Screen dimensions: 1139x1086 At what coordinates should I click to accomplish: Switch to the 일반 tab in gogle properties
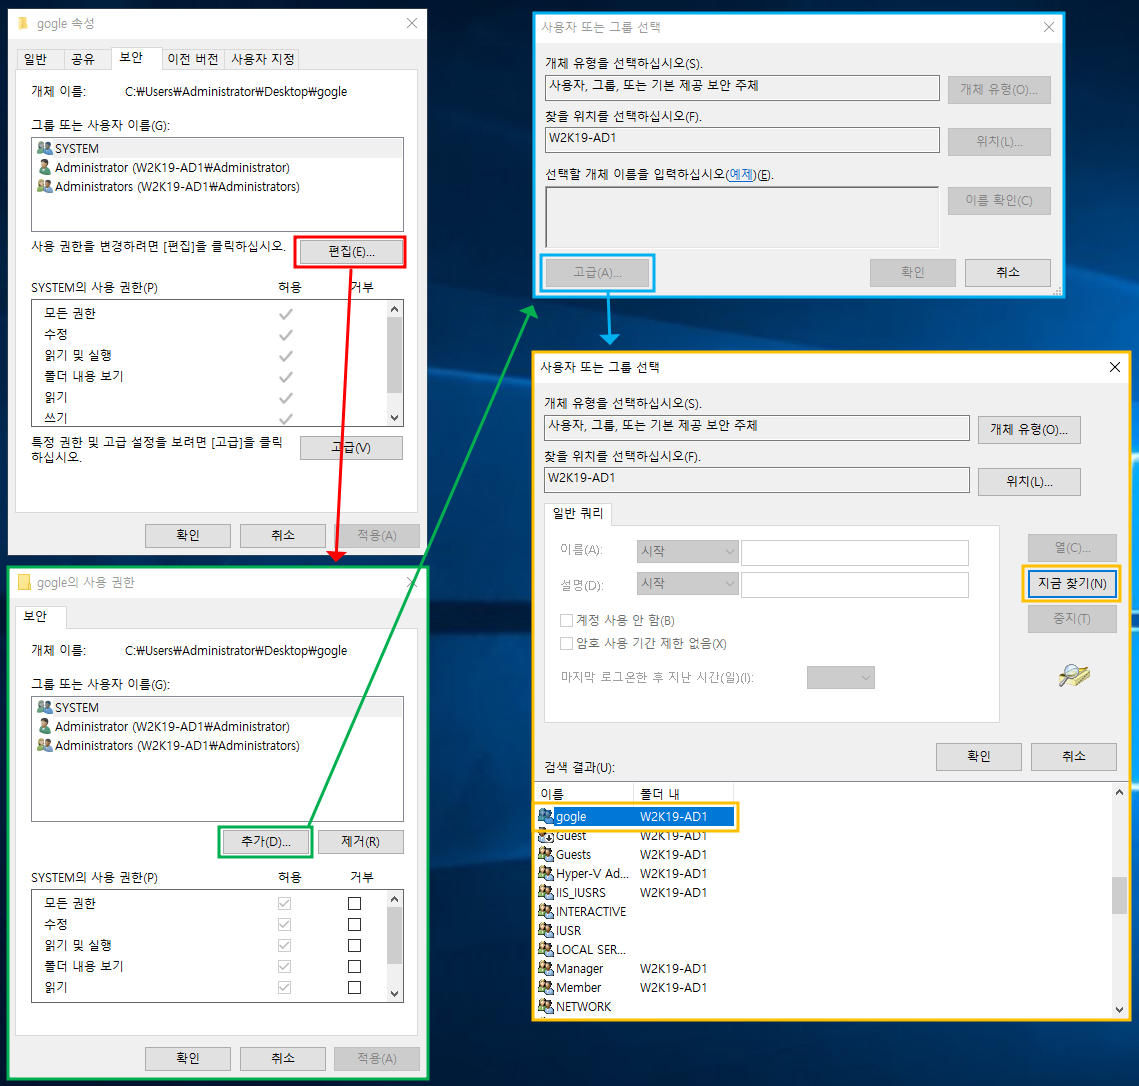35,59
